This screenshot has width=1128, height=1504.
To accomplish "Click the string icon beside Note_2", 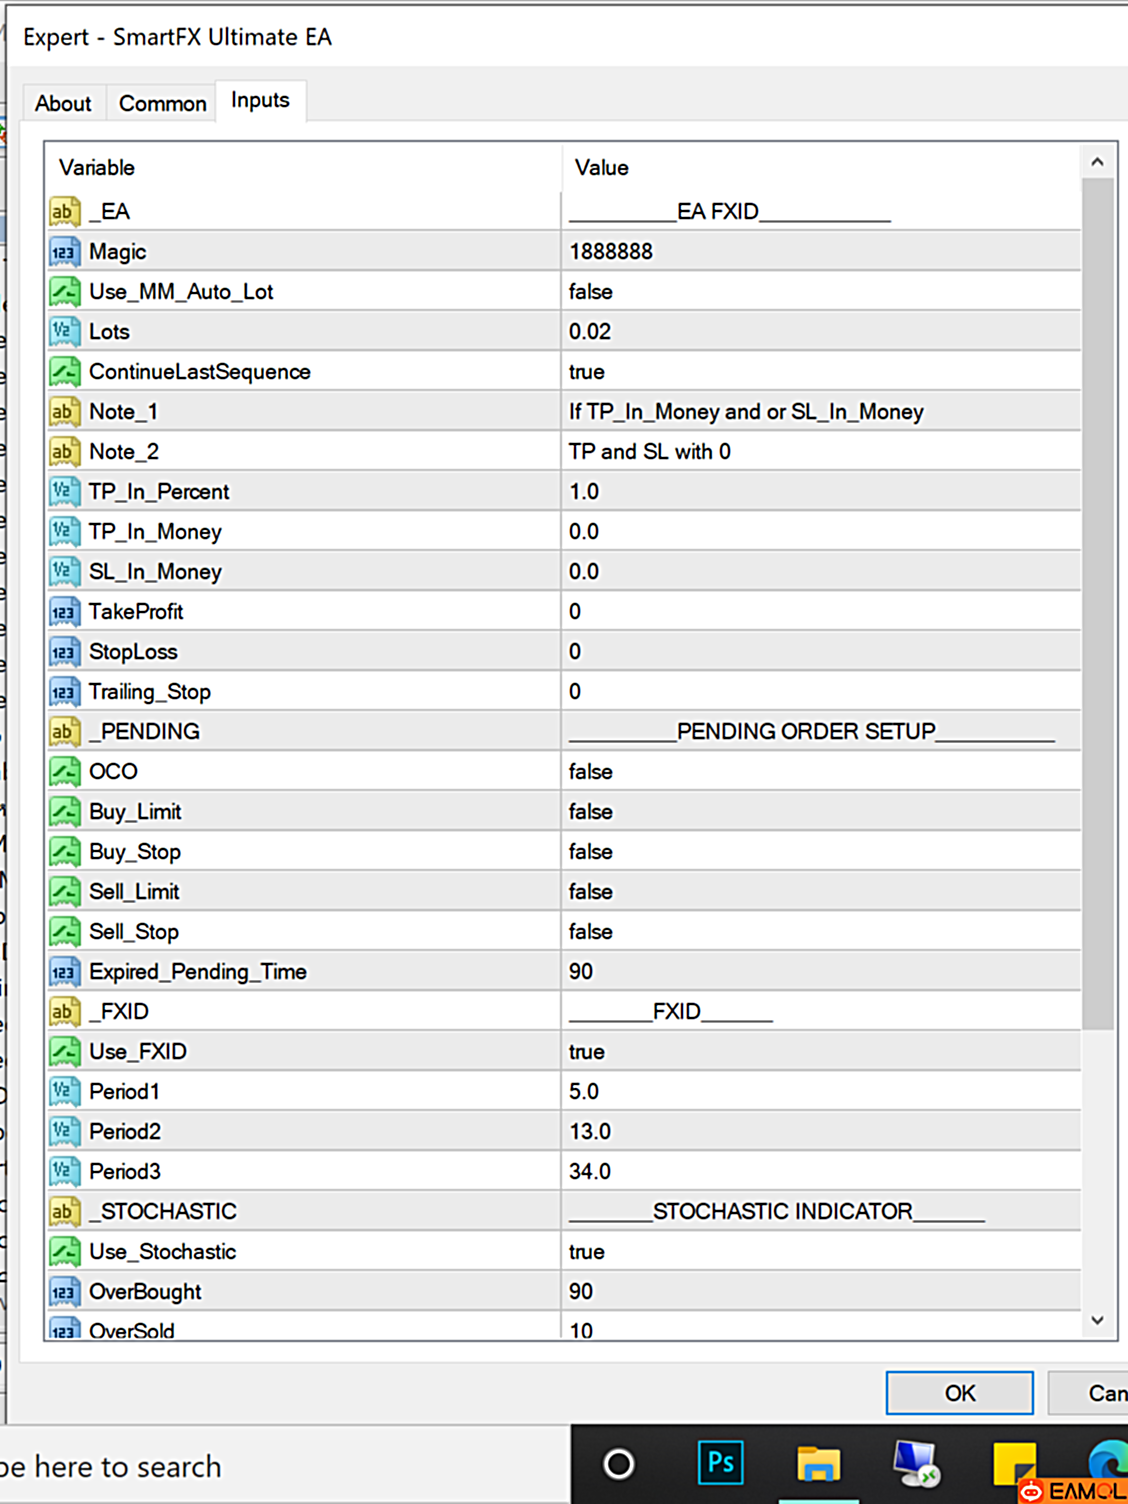I will pyautogui.click(x=64, y=451).
